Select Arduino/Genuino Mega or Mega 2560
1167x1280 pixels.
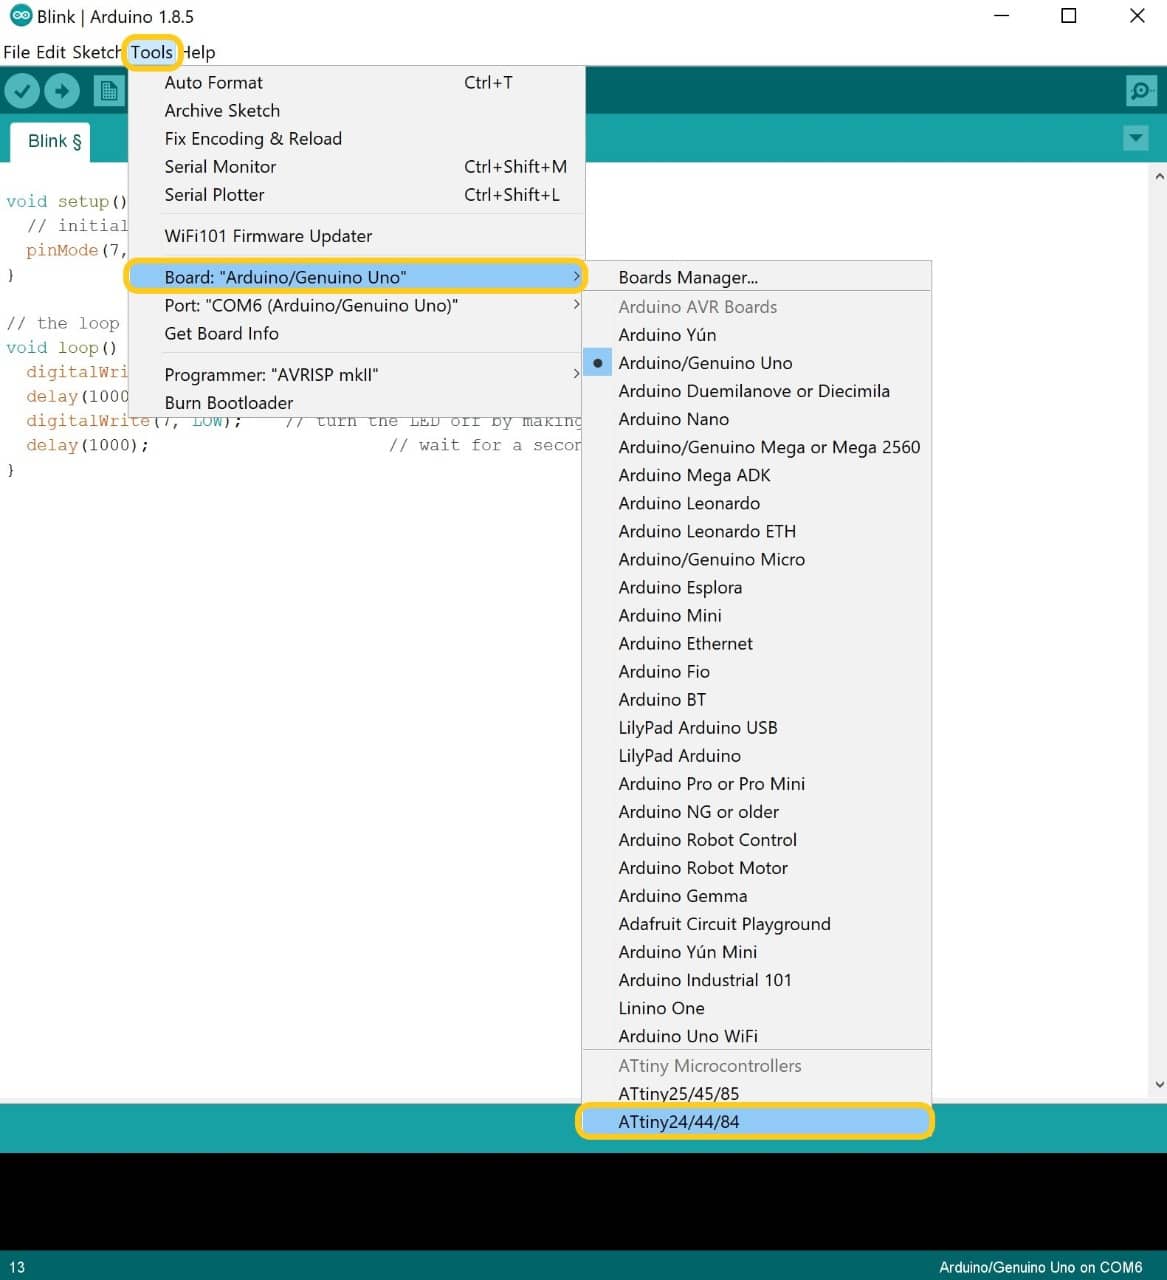coord(756,447)
